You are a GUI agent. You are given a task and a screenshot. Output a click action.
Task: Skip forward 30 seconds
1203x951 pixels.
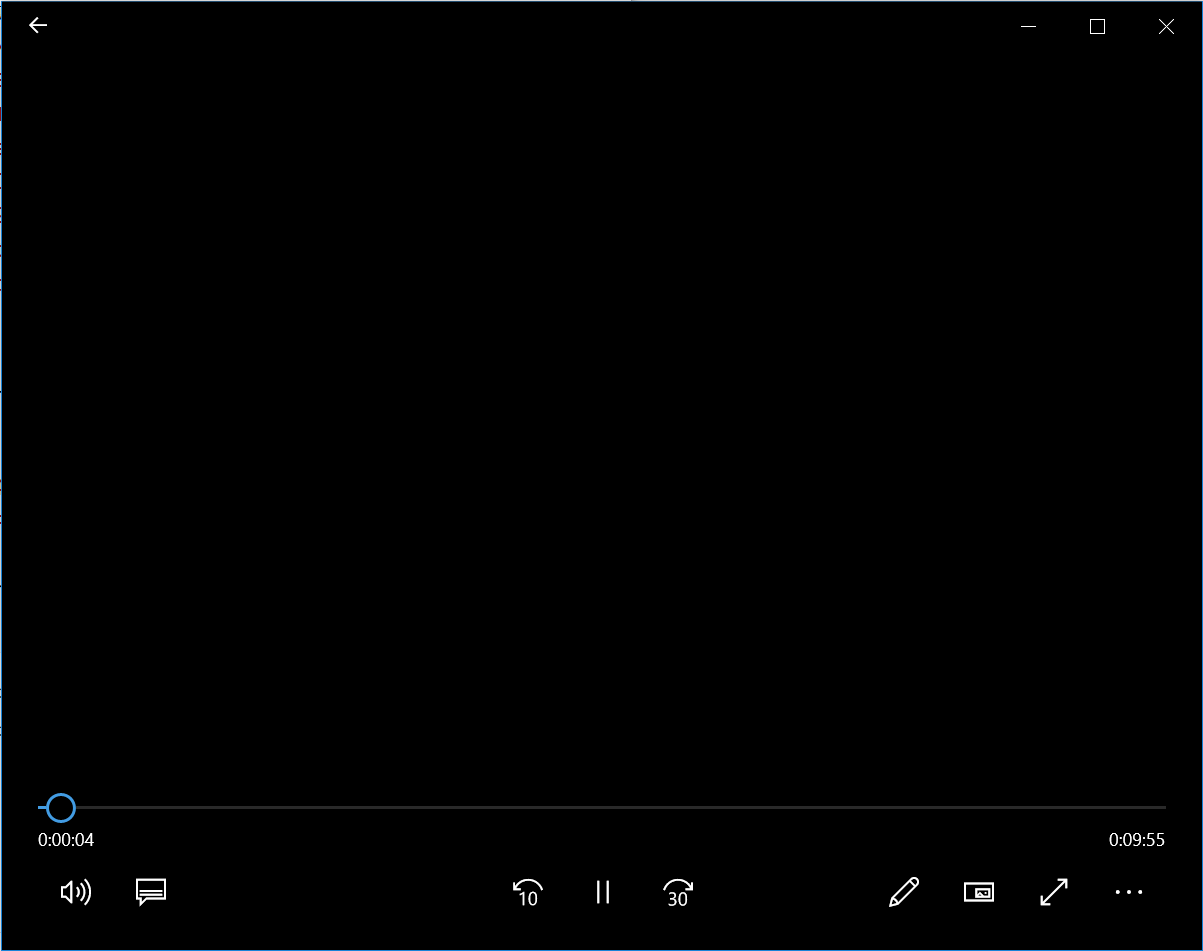coord(678,892)
